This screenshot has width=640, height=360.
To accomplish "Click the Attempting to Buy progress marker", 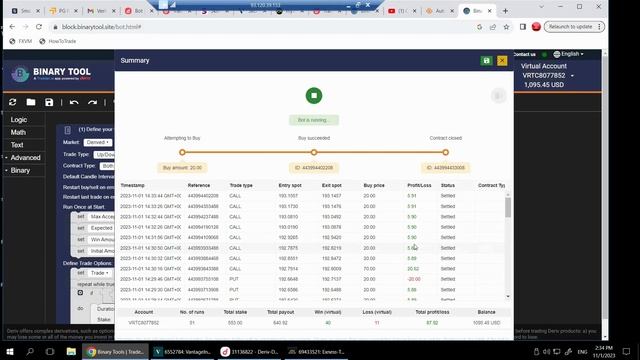I will coord(182,152).
